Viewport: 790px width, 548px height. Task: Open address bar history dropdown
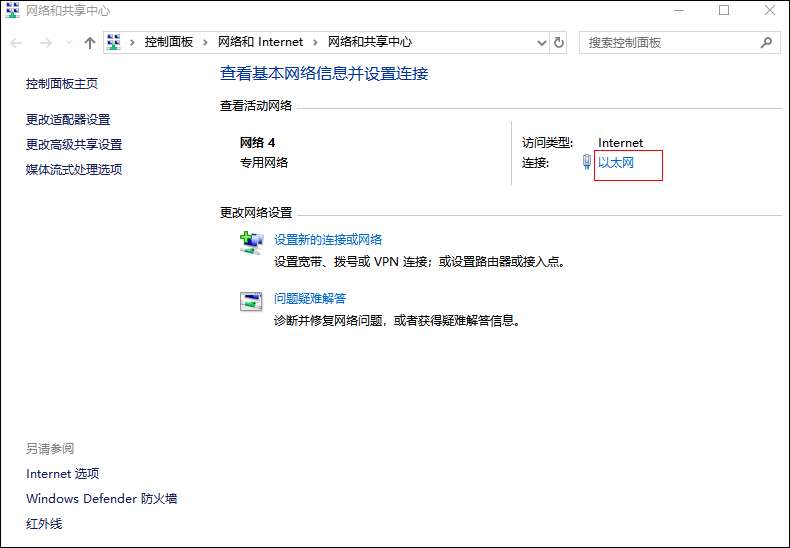click(x=542, y=43)
